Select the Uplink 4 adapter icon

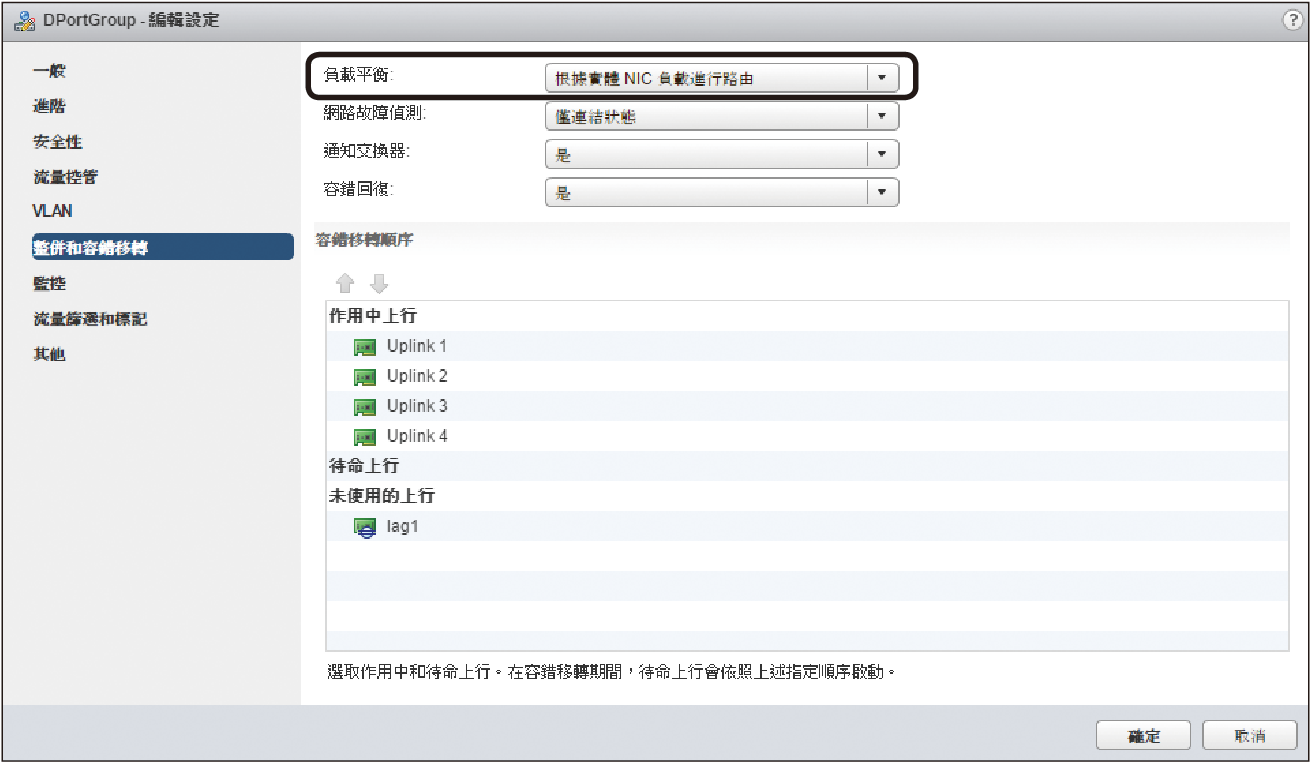(x=365, y=438)
